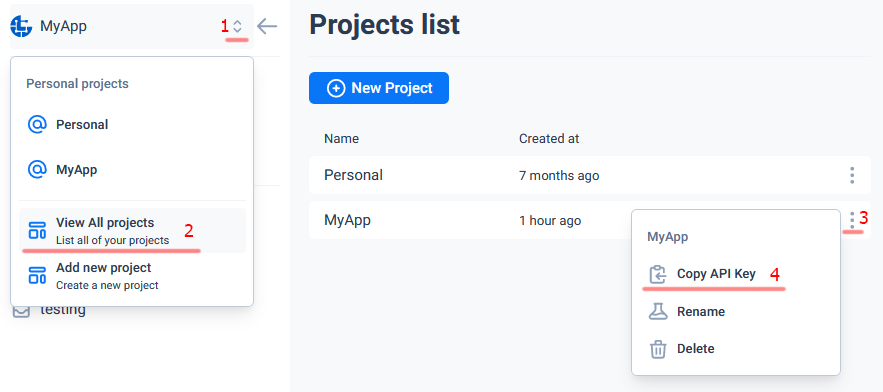
Task: Click the flask icon next to Rename
Action: (658, 311)
